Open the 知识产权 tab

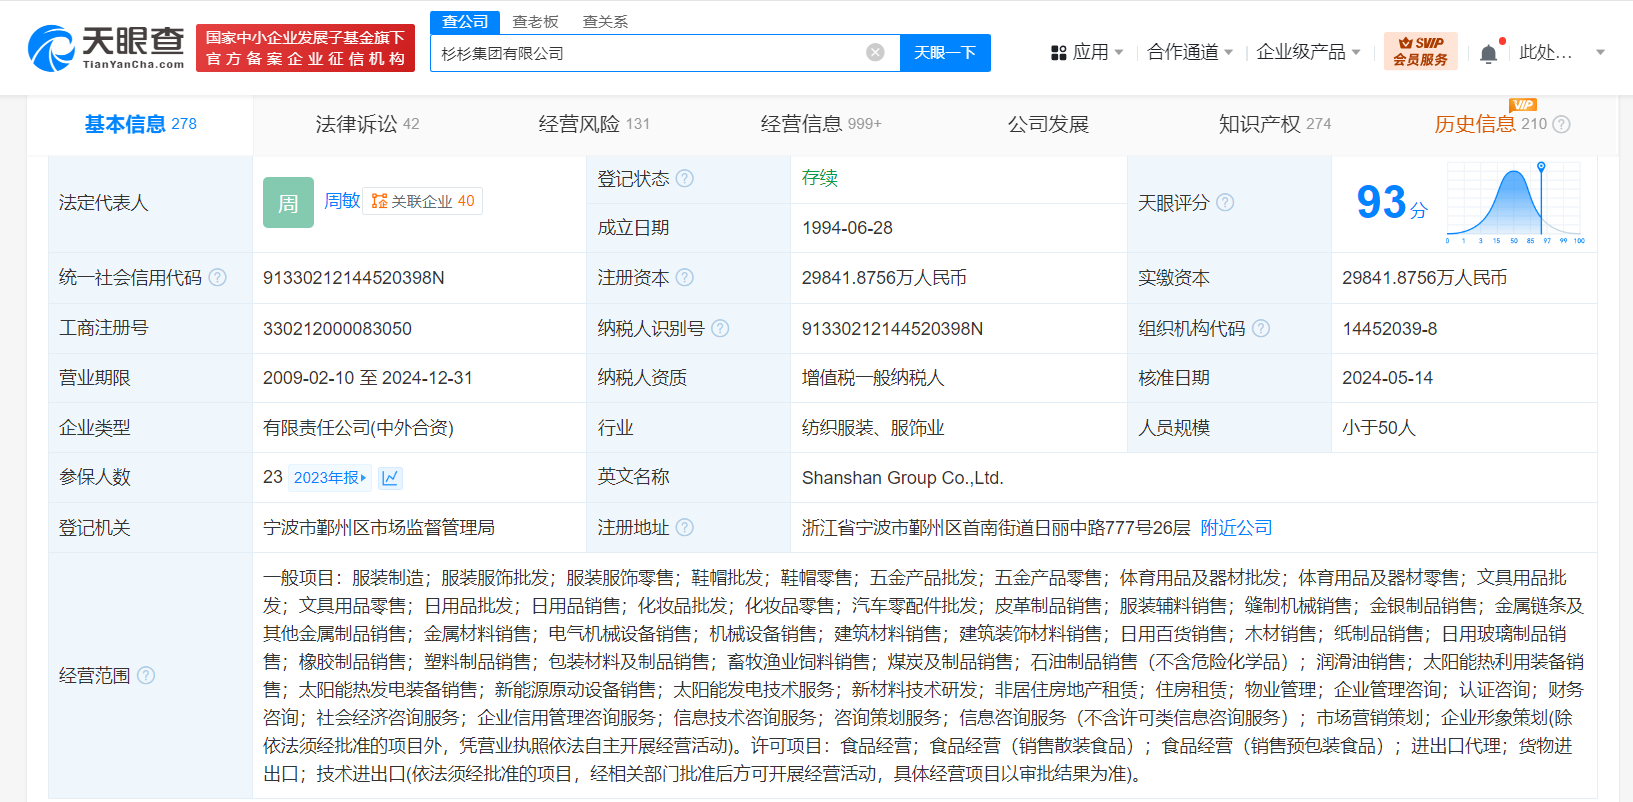tap(1275, 125)
